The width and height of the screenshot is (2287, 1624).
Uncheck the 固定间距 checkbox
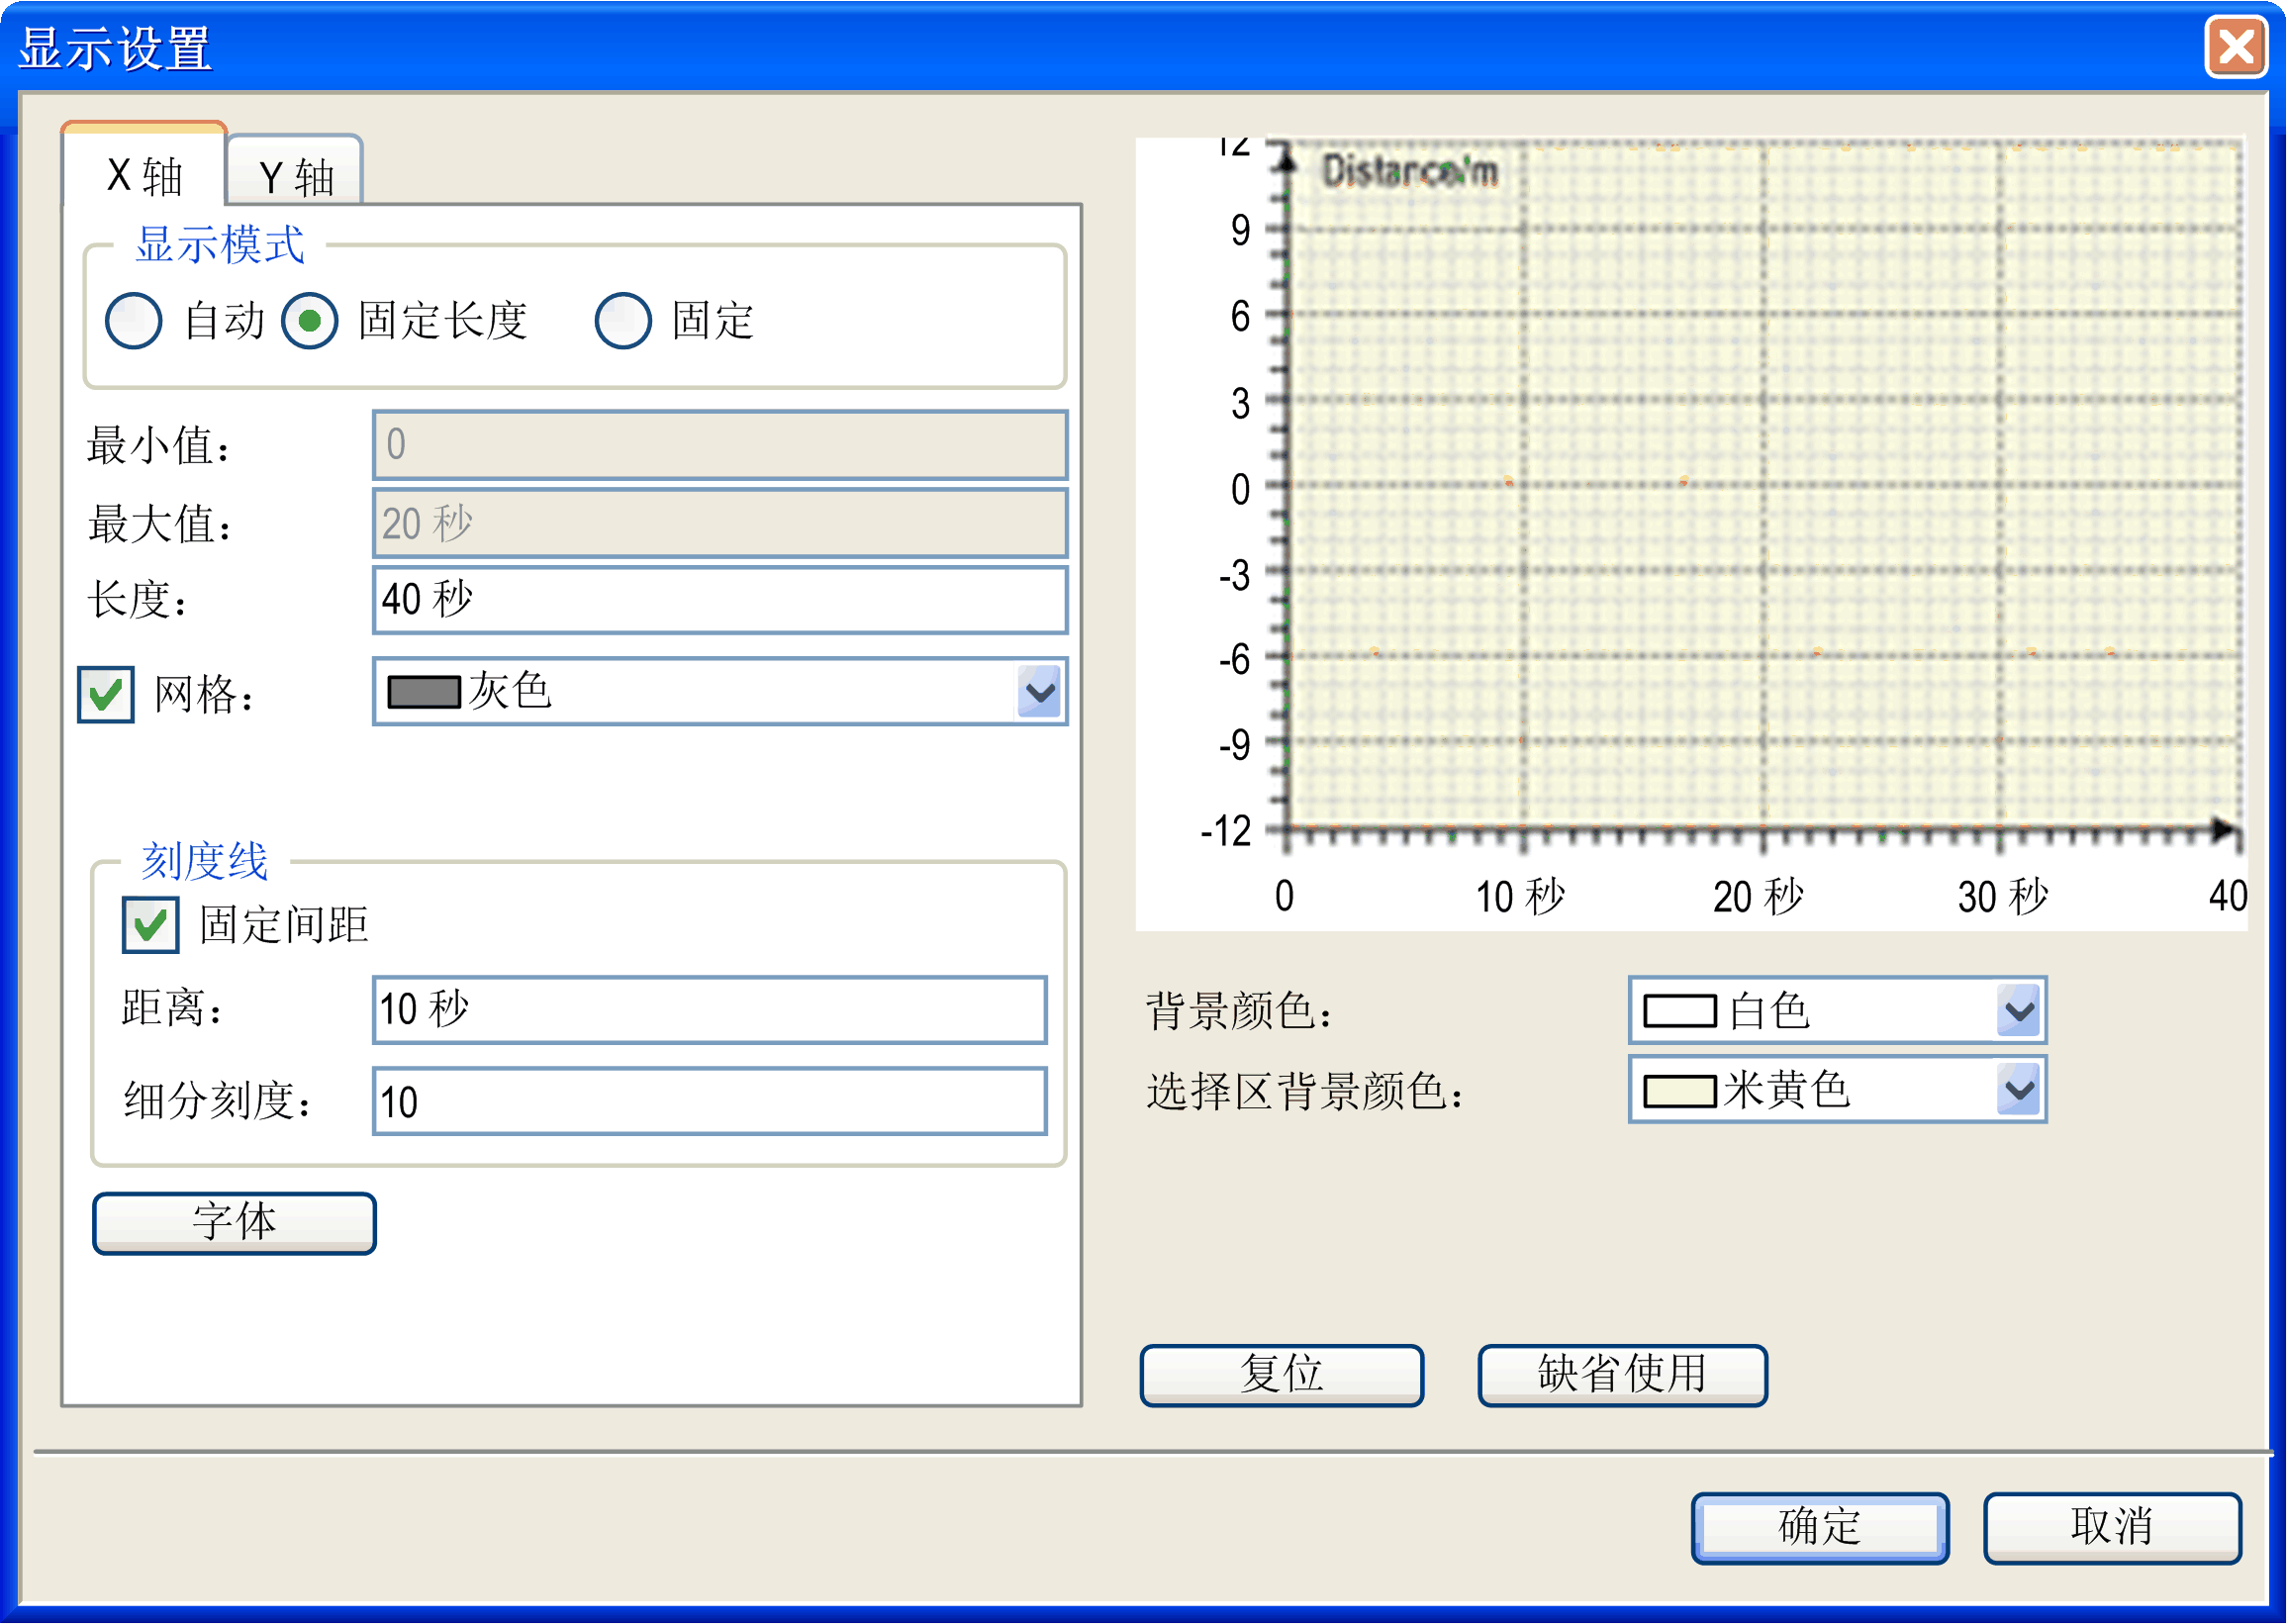[151, 925]
